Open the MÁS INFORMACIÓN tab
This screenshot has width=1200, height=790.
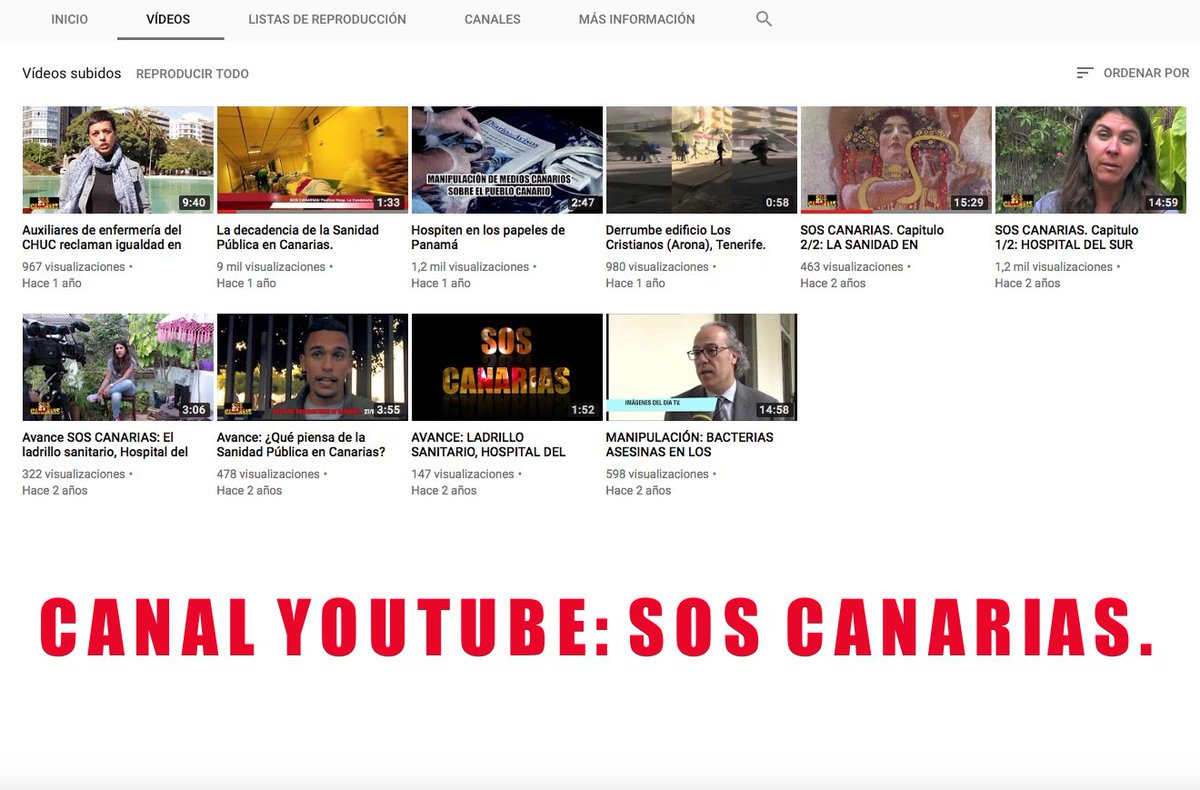click(x=637, y=19)
